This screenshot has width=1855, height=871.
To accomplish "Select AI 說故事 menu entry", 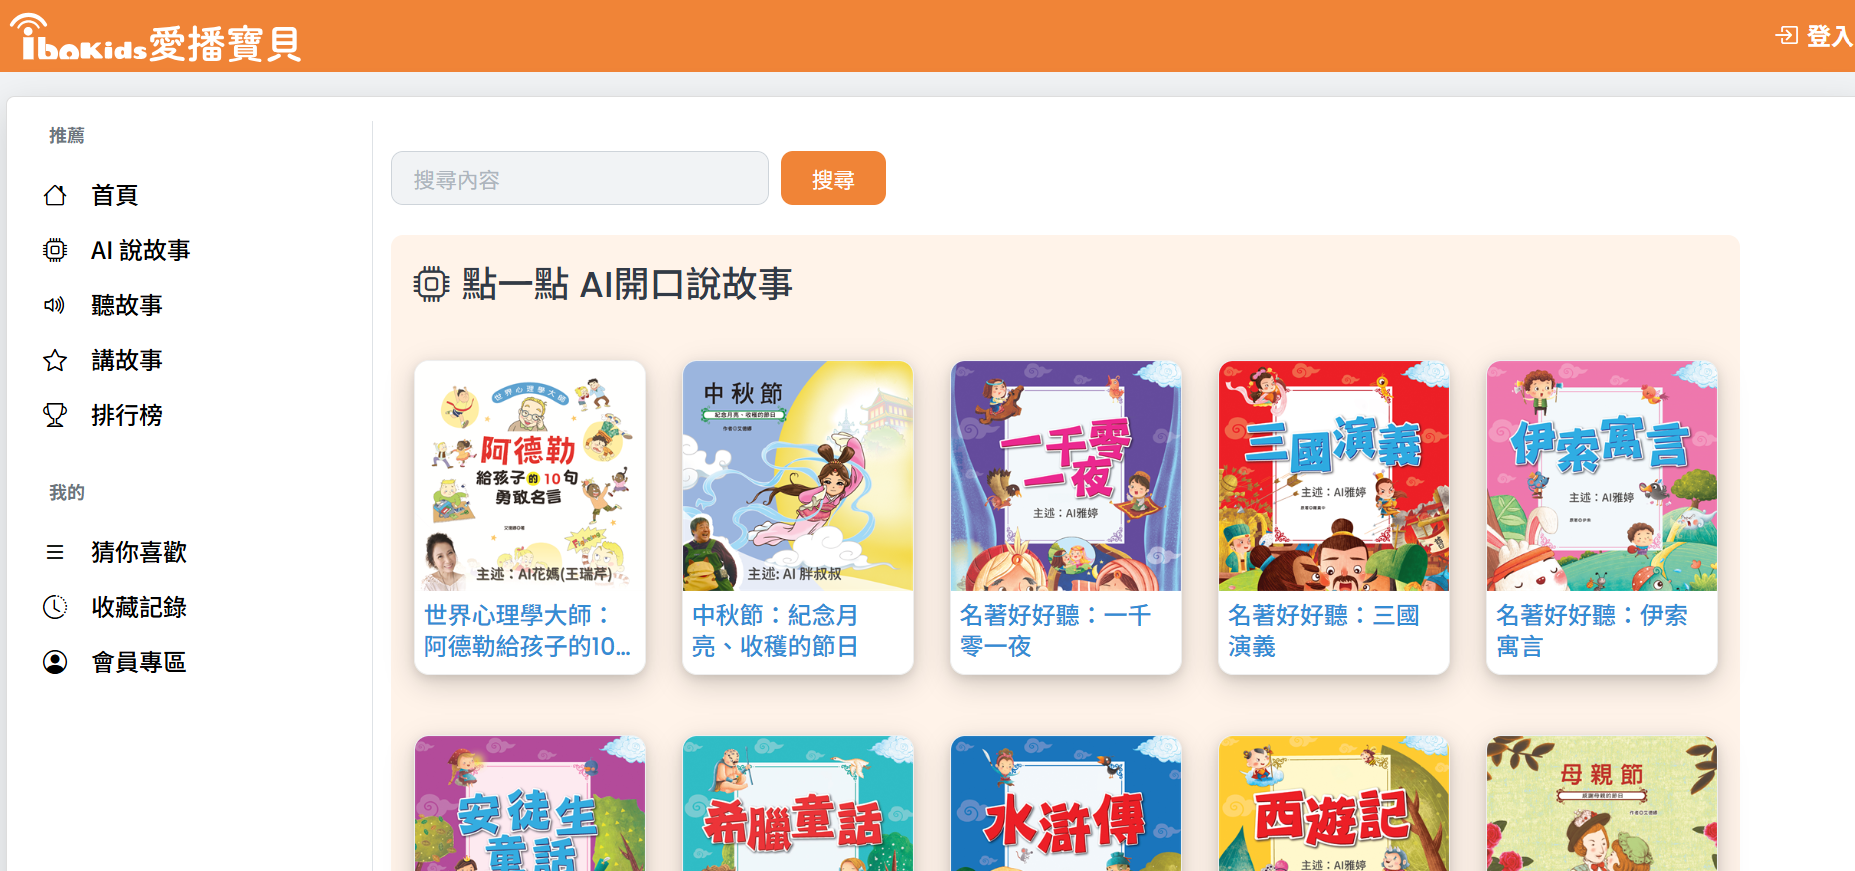I will (141, 250).
